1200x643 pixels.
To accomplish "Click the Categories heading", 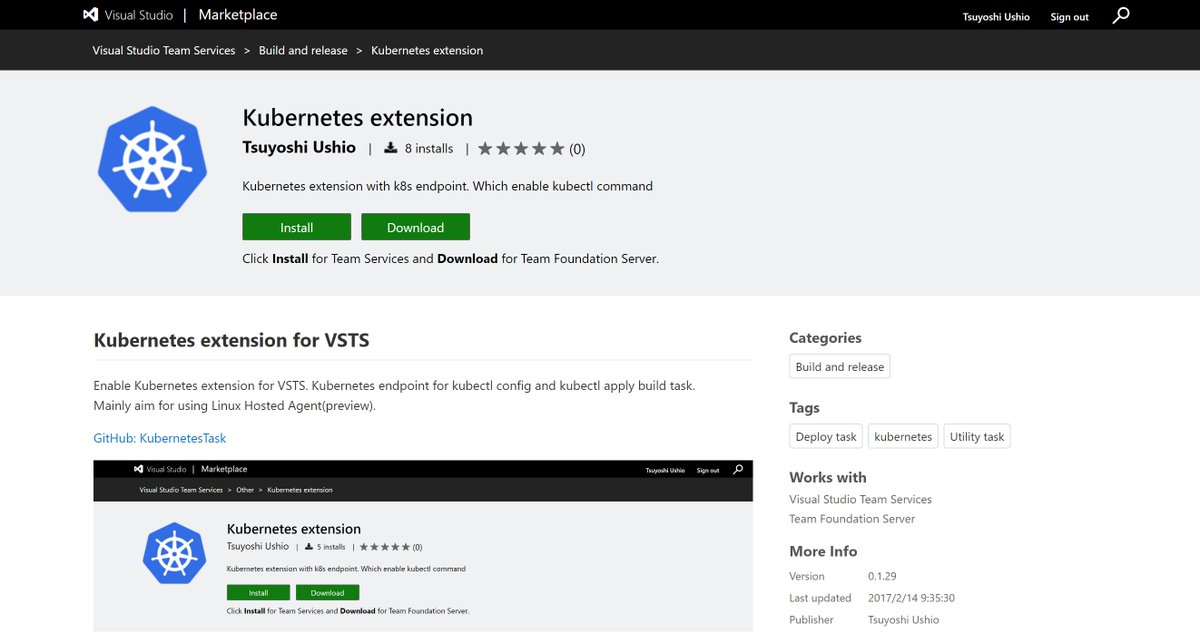I will tap(825, 338).
